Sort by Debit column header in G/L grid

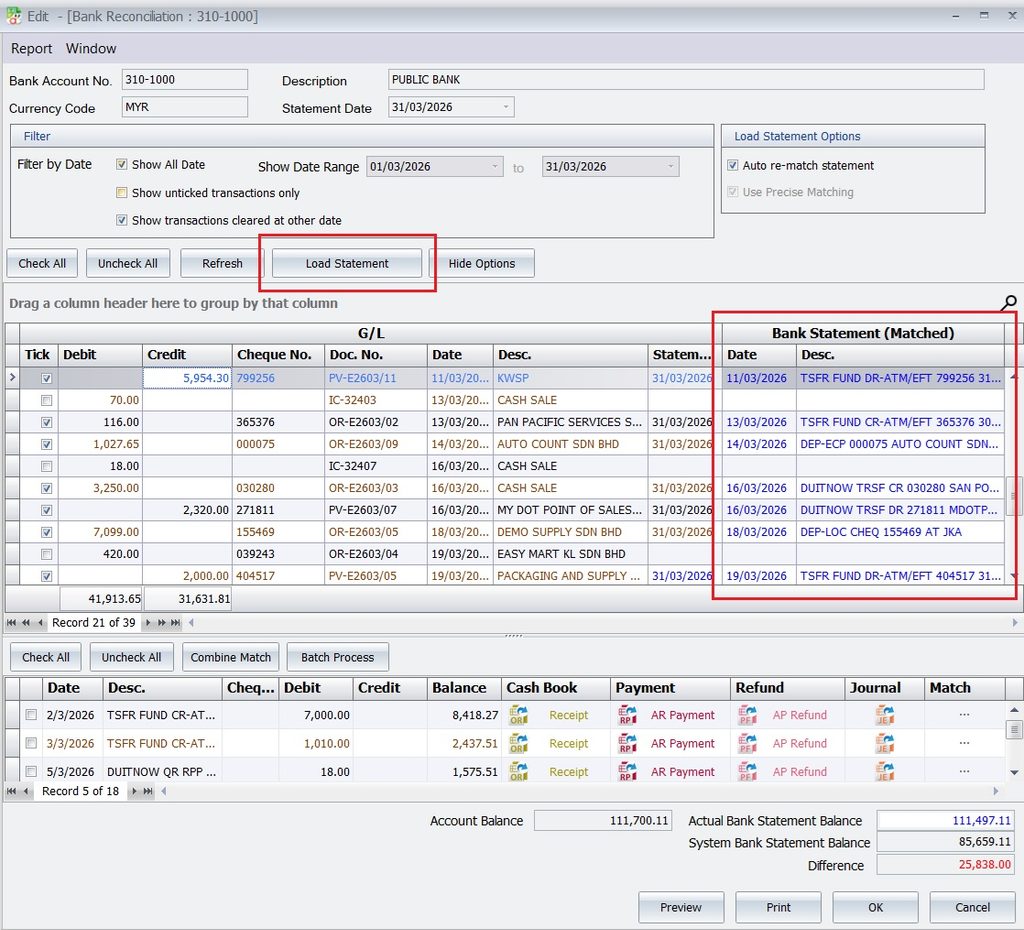(100, 355)
